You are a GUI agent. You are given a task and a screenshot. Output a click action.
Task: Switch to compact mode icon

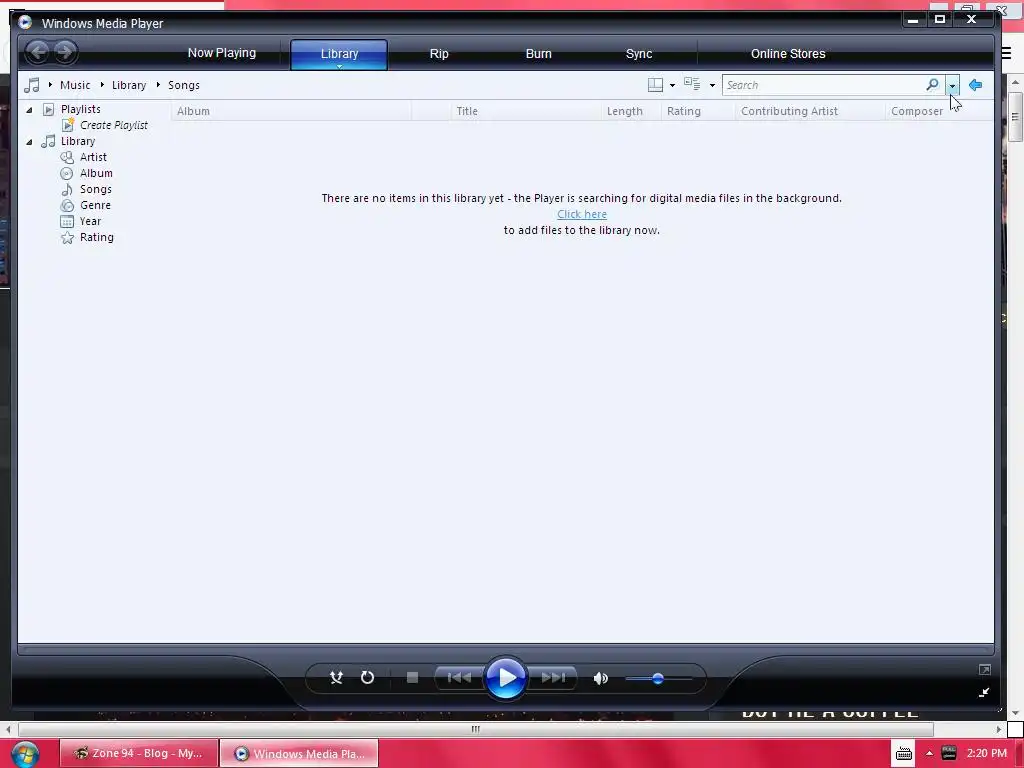(984, 692)
